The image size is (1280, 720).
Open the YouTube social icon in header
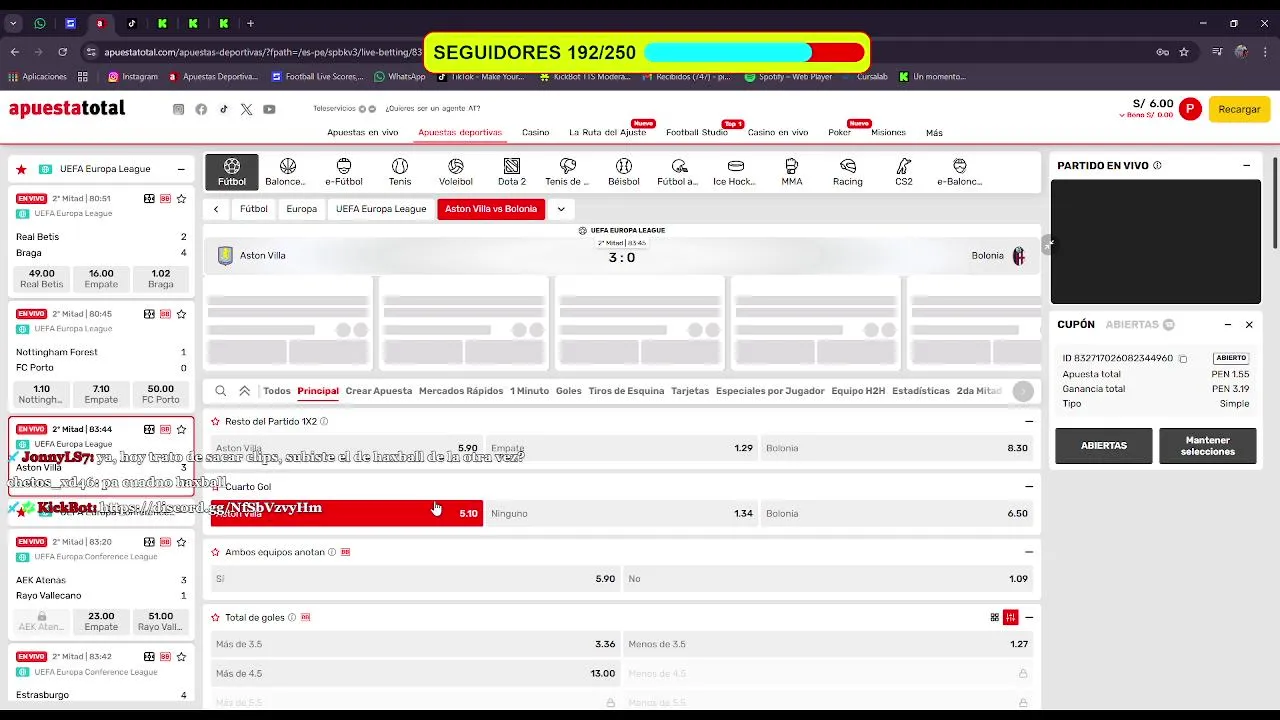[x=269, y=109]
